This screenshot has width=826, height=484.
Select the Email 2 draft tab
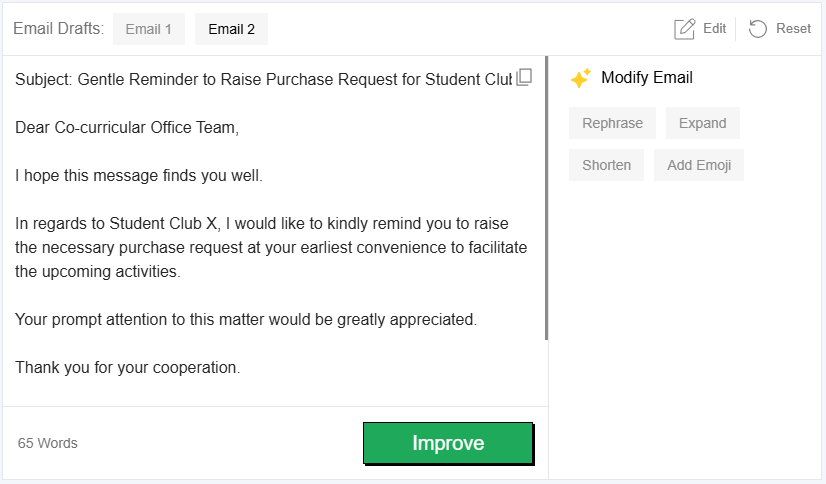point(231,29)
